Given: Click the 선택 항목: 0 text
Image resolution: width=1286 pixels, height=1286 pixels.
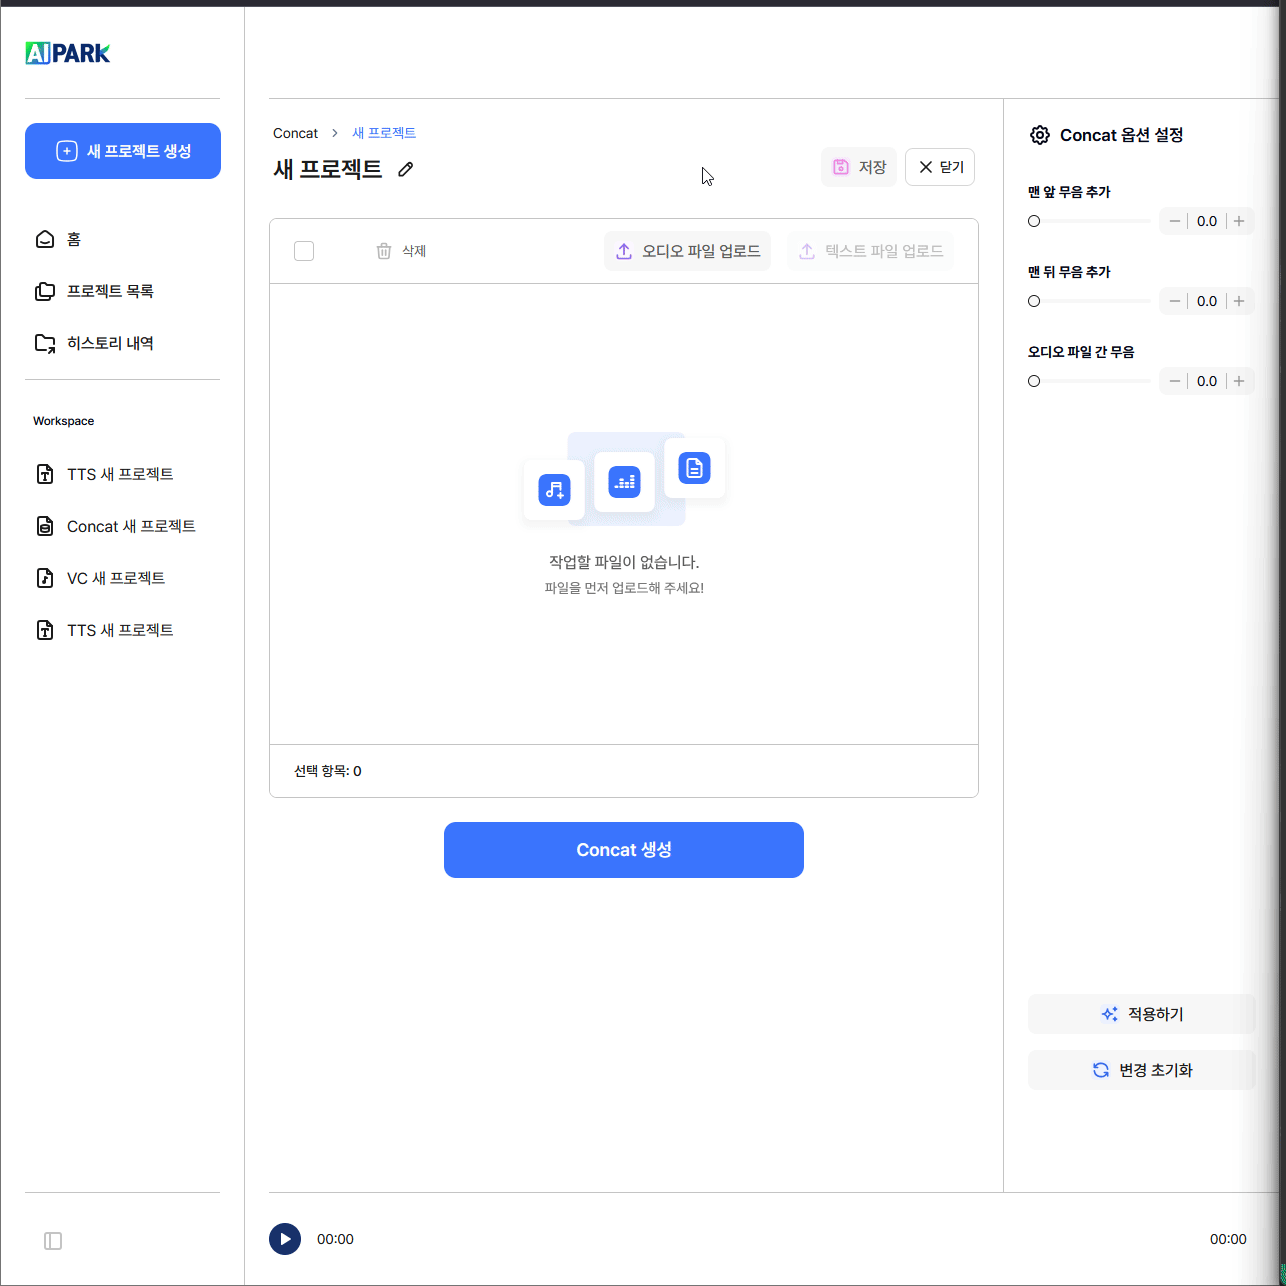Looking at the screenshot, I should pos(328,771).
